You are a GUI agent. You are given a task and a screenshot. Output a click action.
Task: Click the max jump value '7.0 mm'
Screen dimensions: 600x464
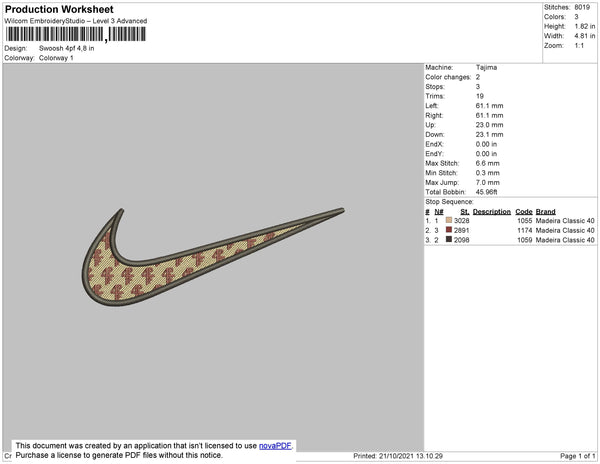click(488, 182)
